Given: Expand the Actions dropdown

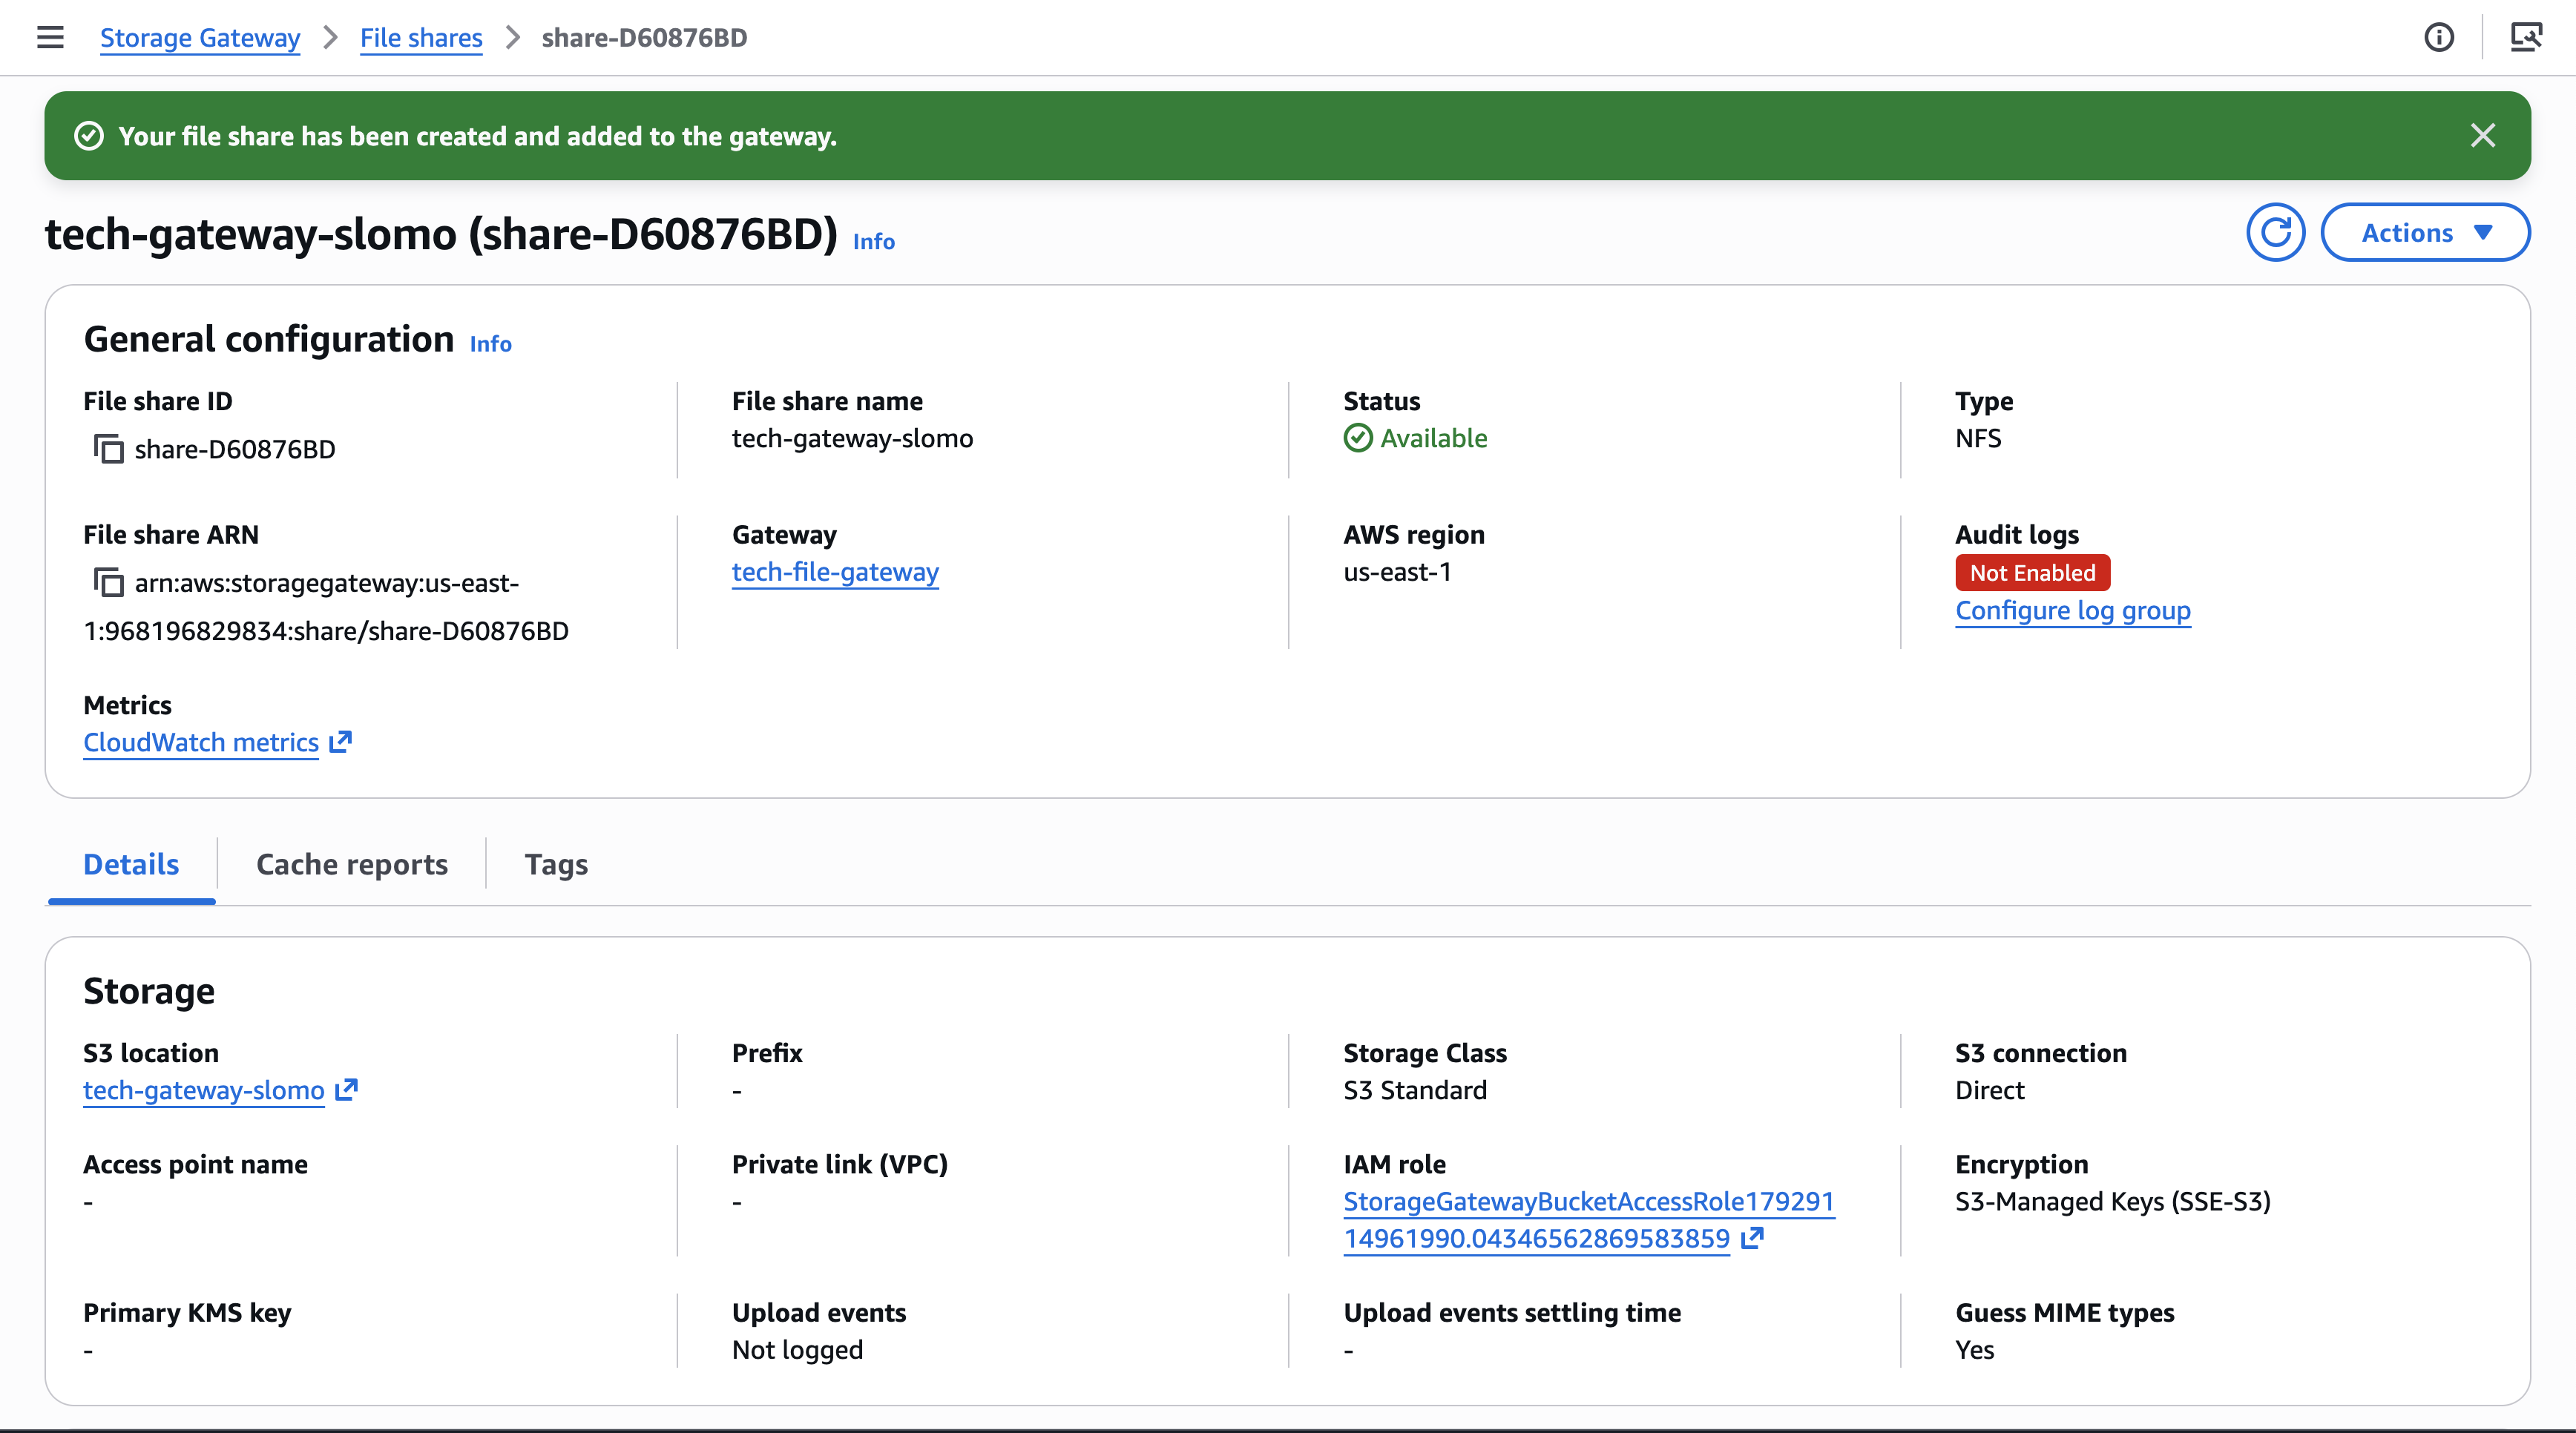Looking at the screenshot, I should pyautogui.click(x=2425, y=232).
